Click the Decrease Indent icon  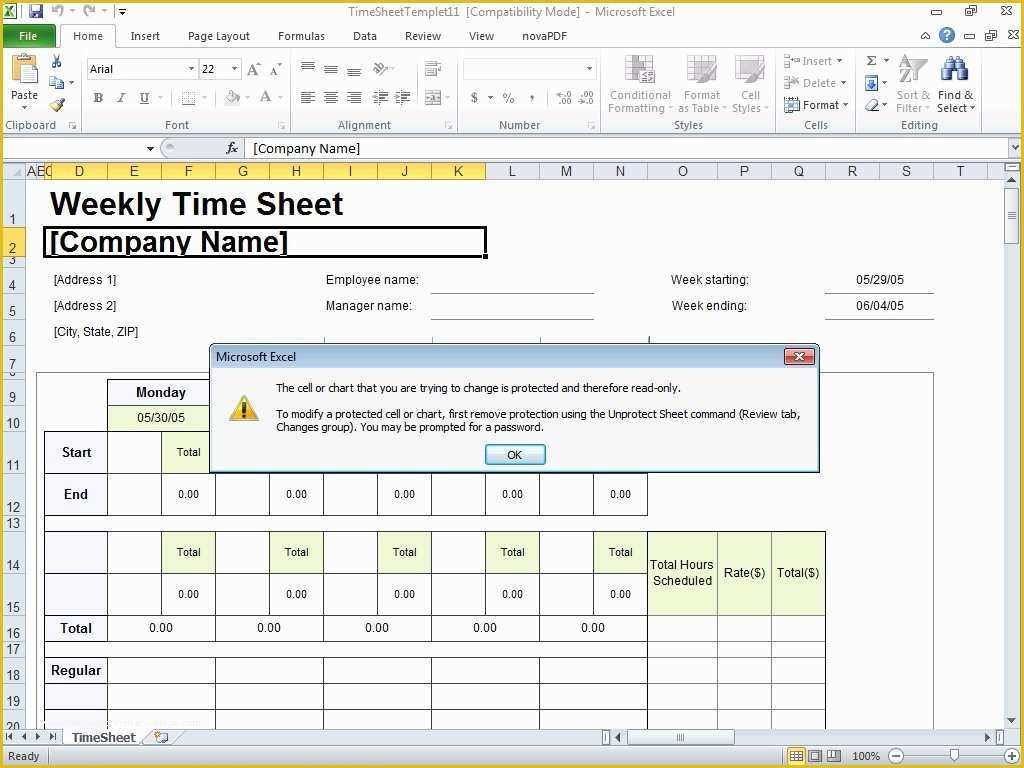[380, 98]
